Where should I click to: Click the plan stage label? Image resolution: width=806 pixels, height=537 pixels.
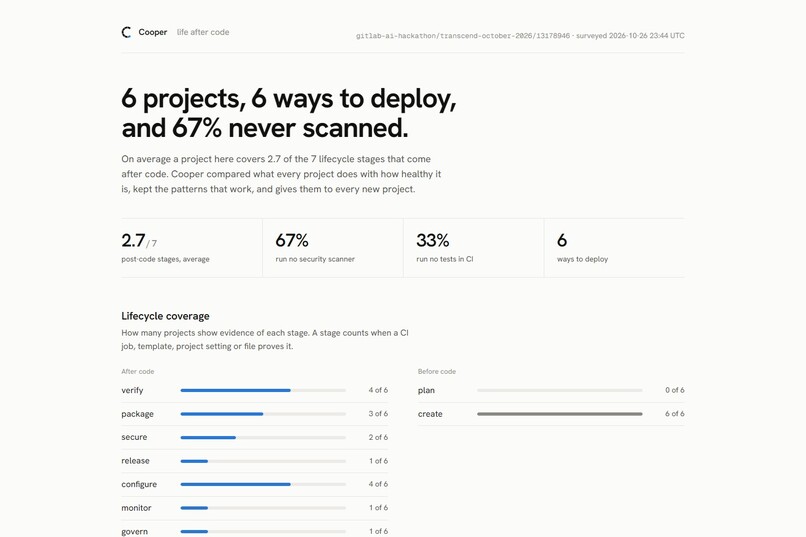[426, 391]
